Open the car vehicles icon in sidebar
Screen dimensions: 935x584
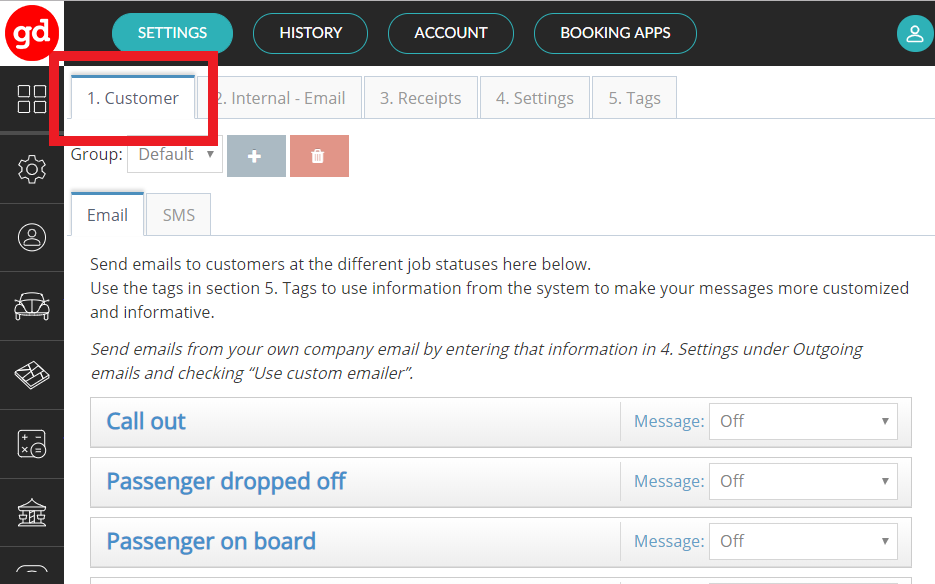point(32,306)
